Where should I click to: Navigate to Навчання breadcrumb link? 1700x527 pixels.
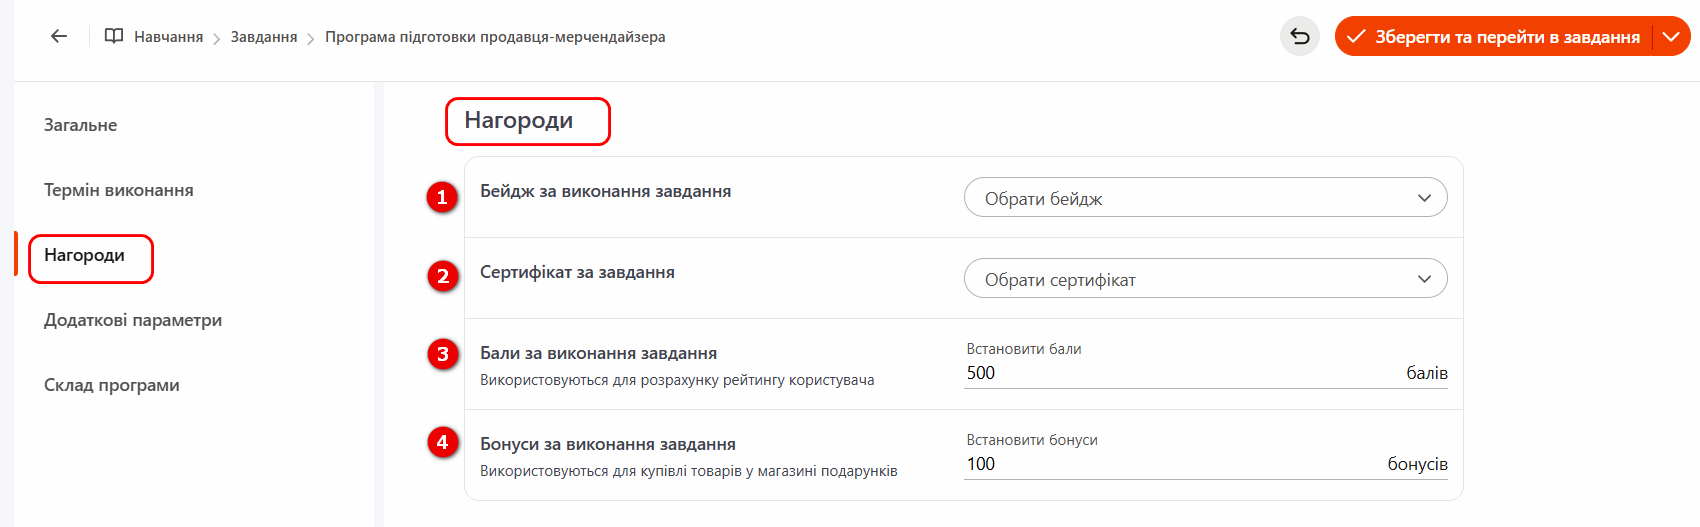click(x=168, y=37)
